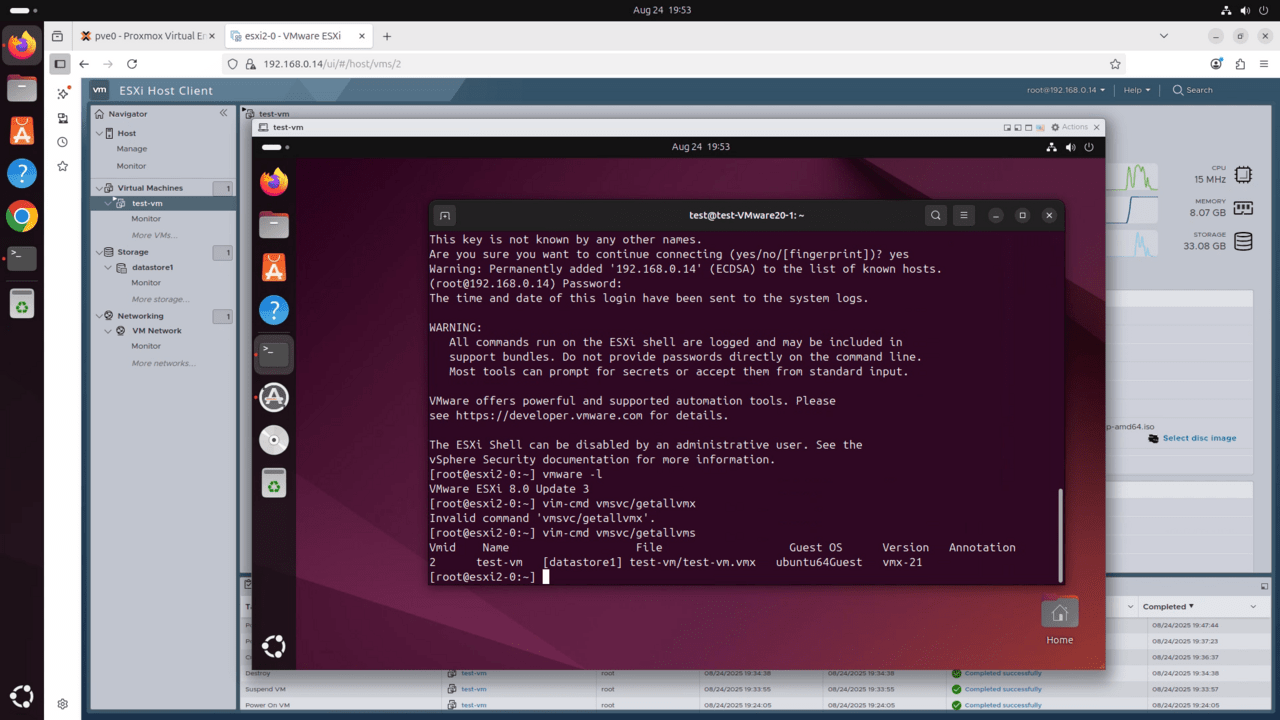List all Firefox tabs dropdown
Image resolution: width=1280 pixels, height=720 pixels.
point(1164,36)
